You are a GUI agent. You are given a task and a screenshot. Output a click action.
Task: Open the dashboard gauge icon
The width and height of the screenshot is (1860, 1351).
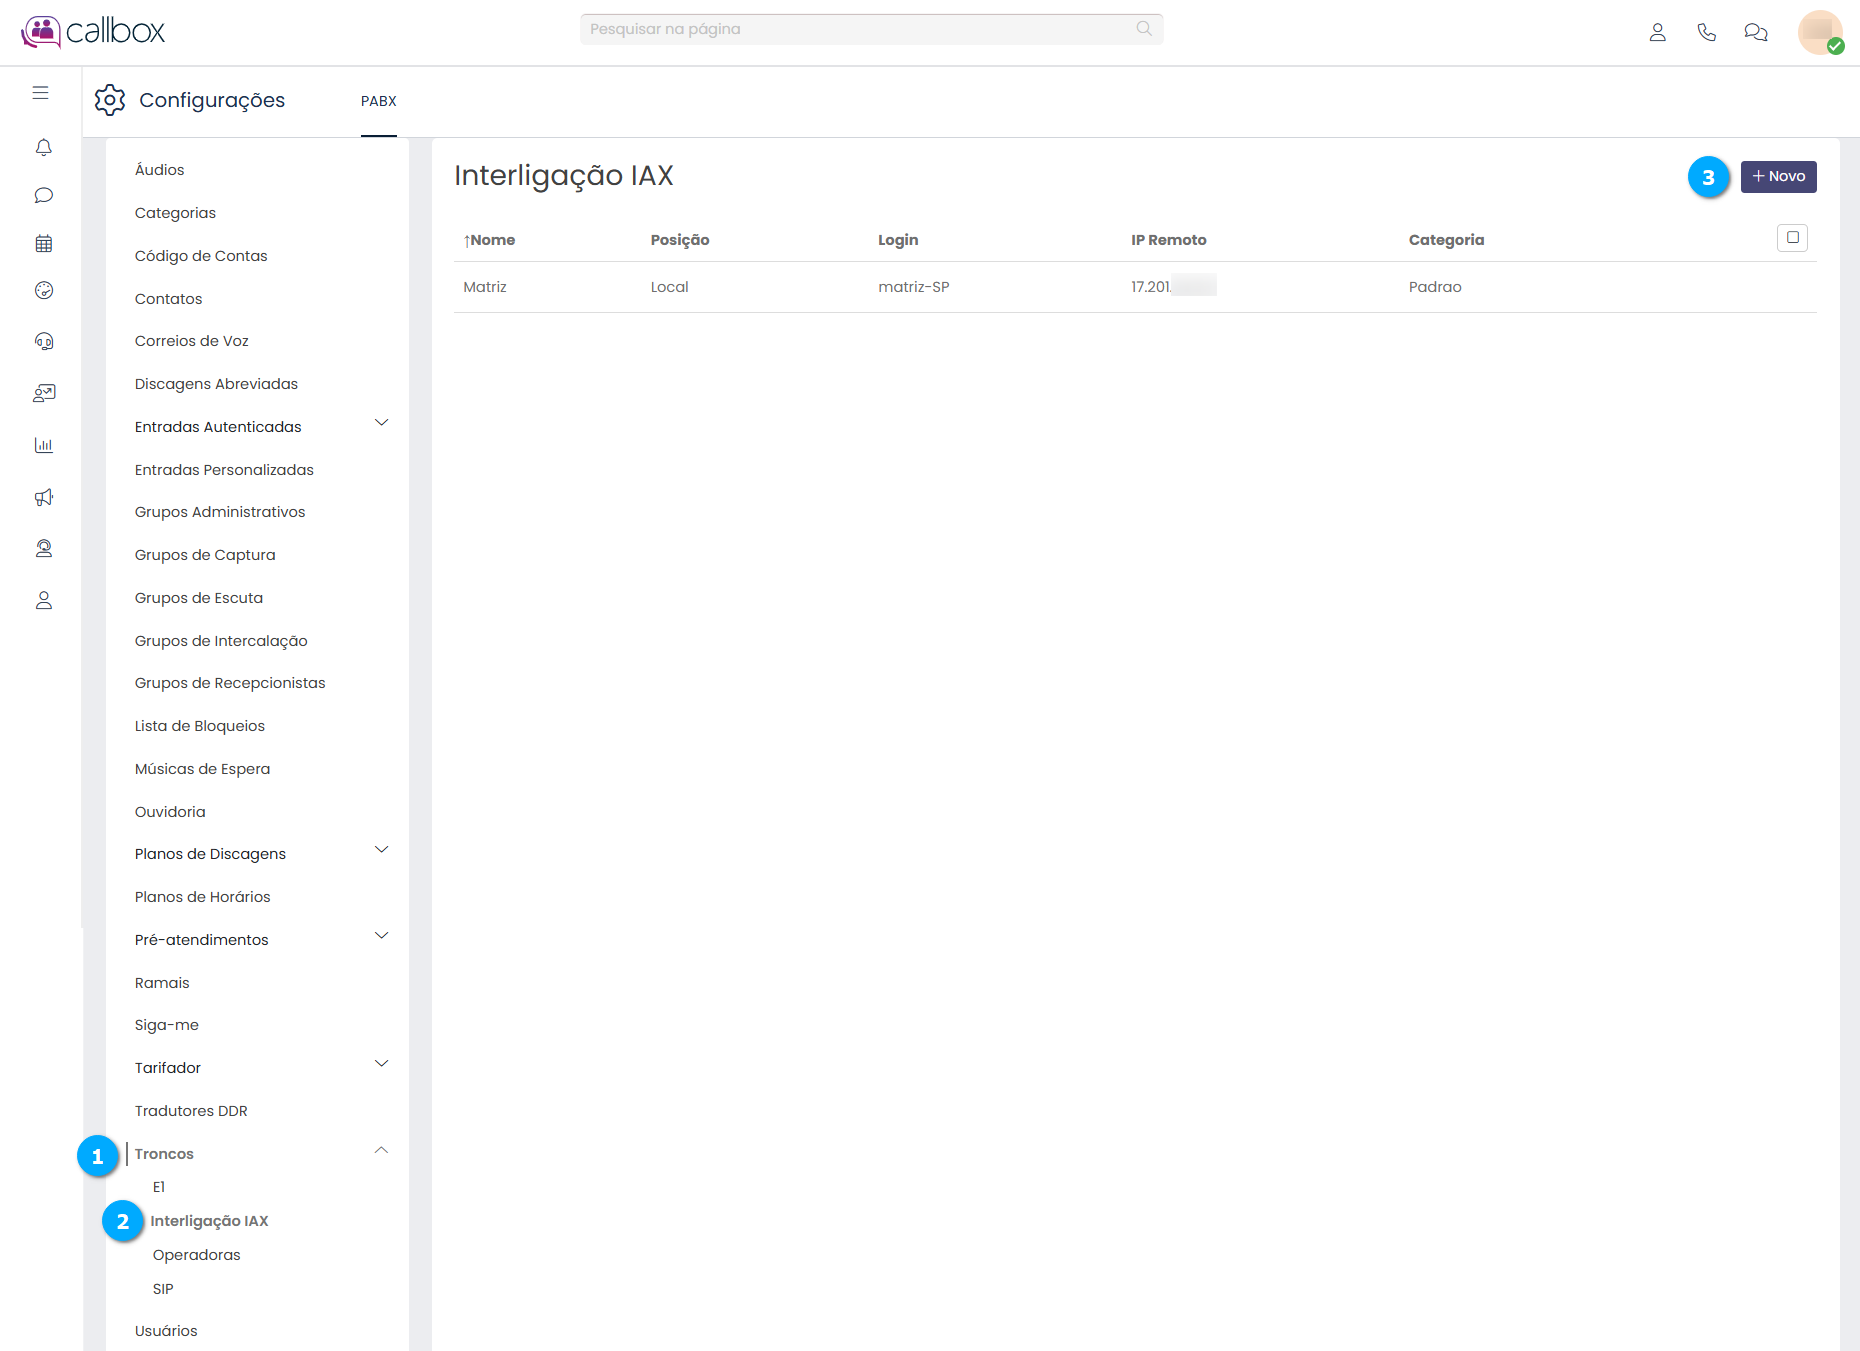(x=43, y=291)
